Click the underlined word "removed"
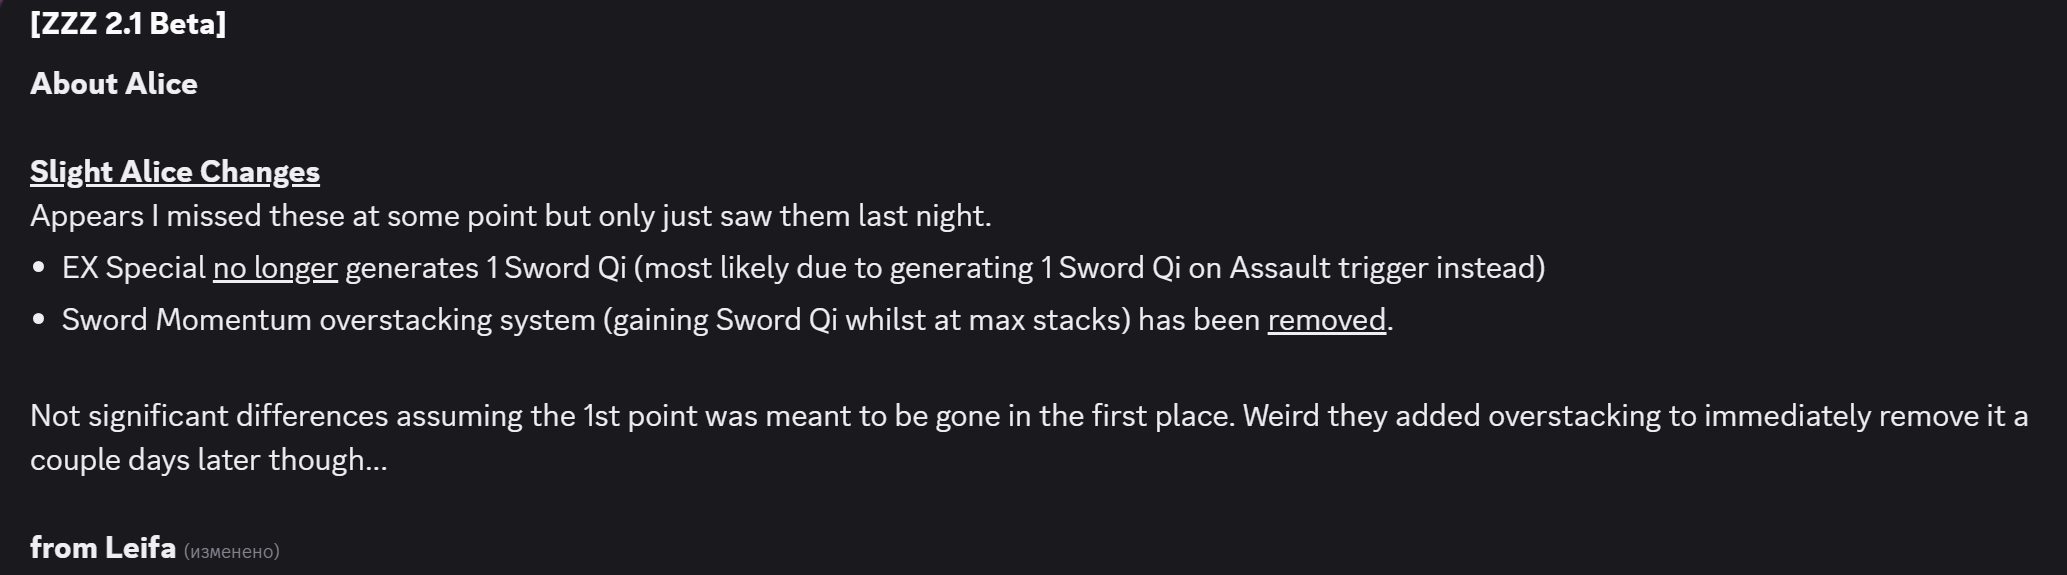 pos(1327,320)
